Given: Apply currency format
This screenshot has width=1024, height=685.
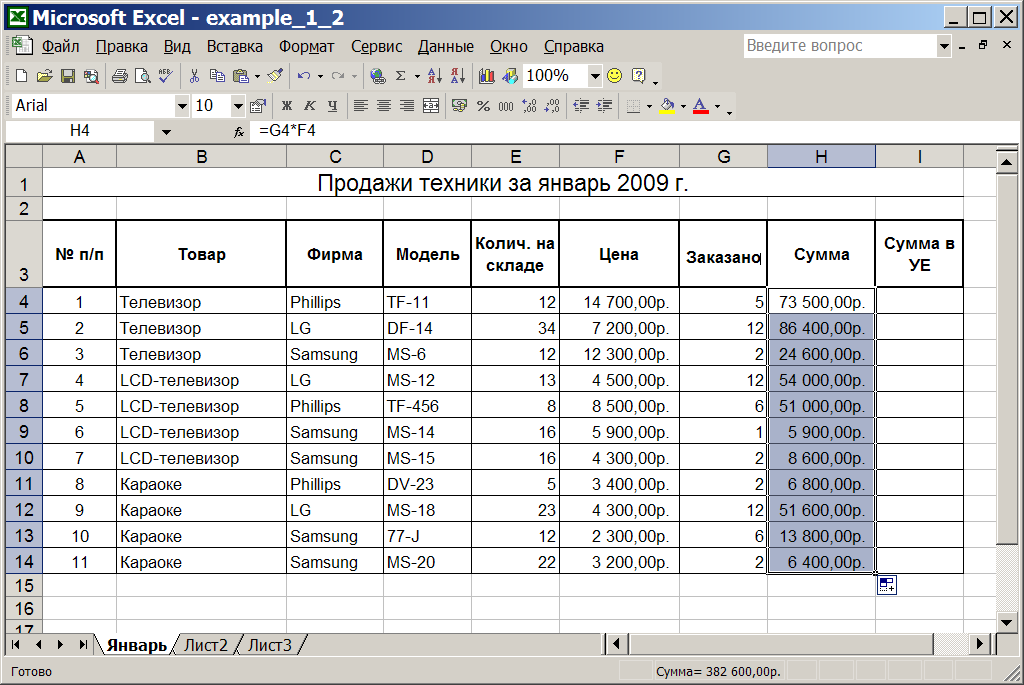Looking at the screenshot, I should click(x=460, y=106).
